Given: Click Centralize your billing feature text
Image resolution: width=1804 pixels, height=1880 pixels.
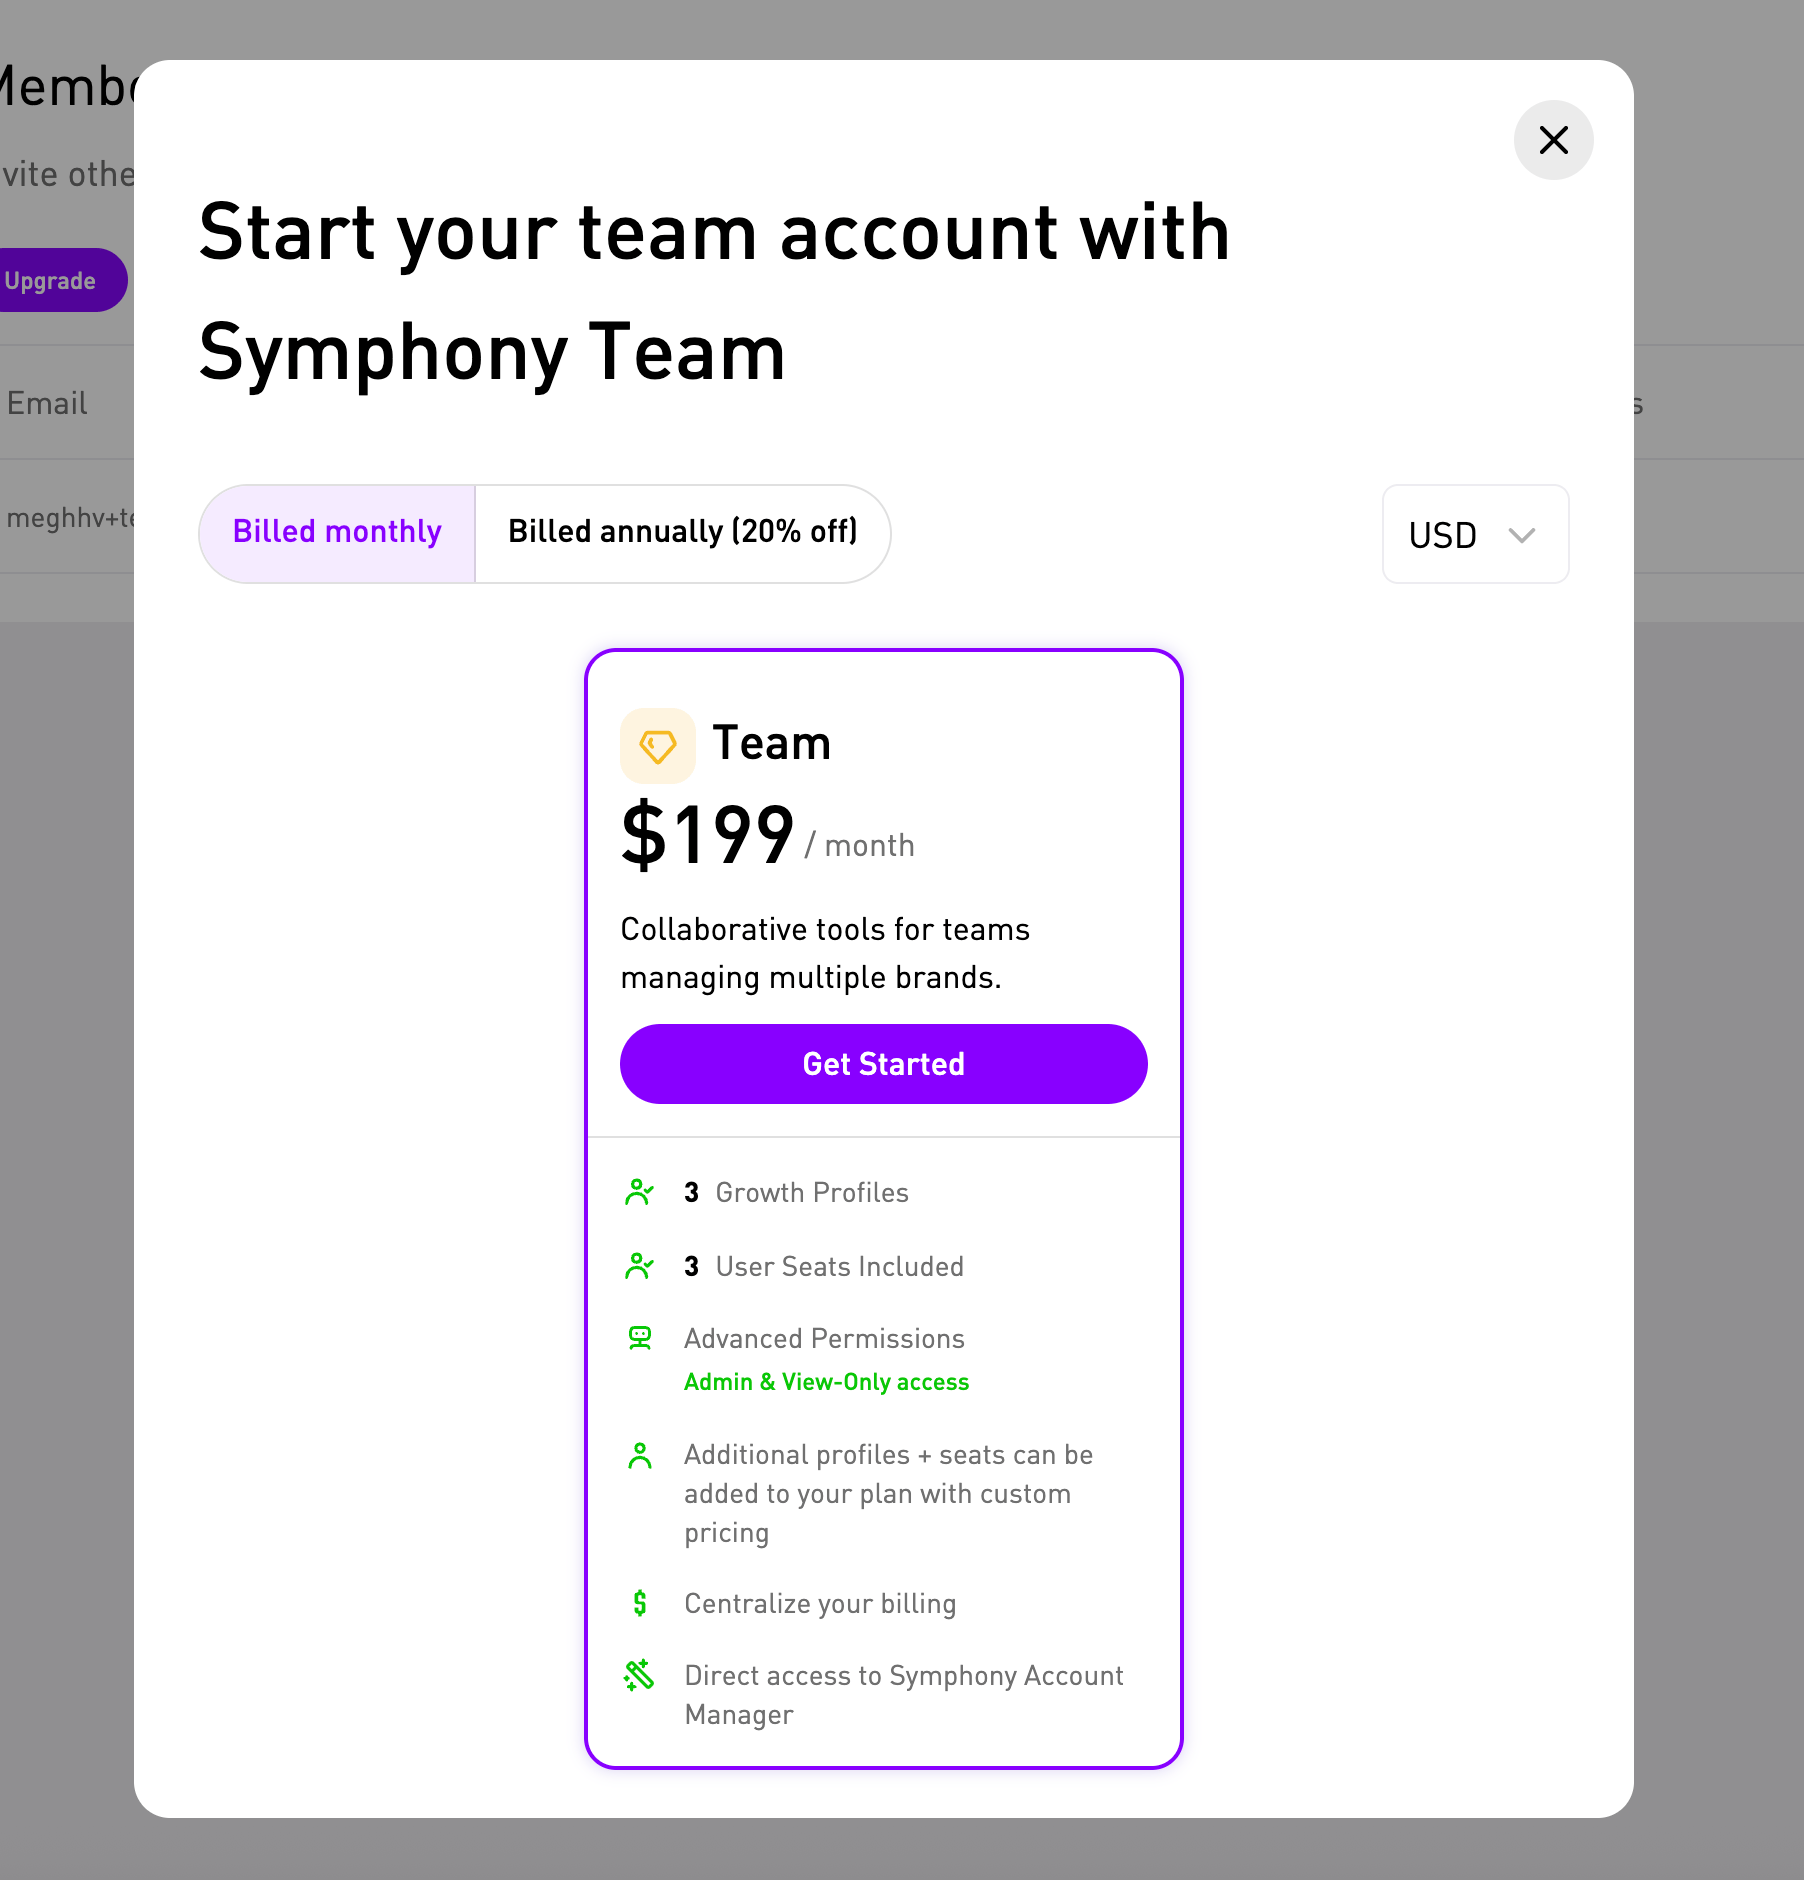Looking at the screenshot, I should (x=820, y=1604).
